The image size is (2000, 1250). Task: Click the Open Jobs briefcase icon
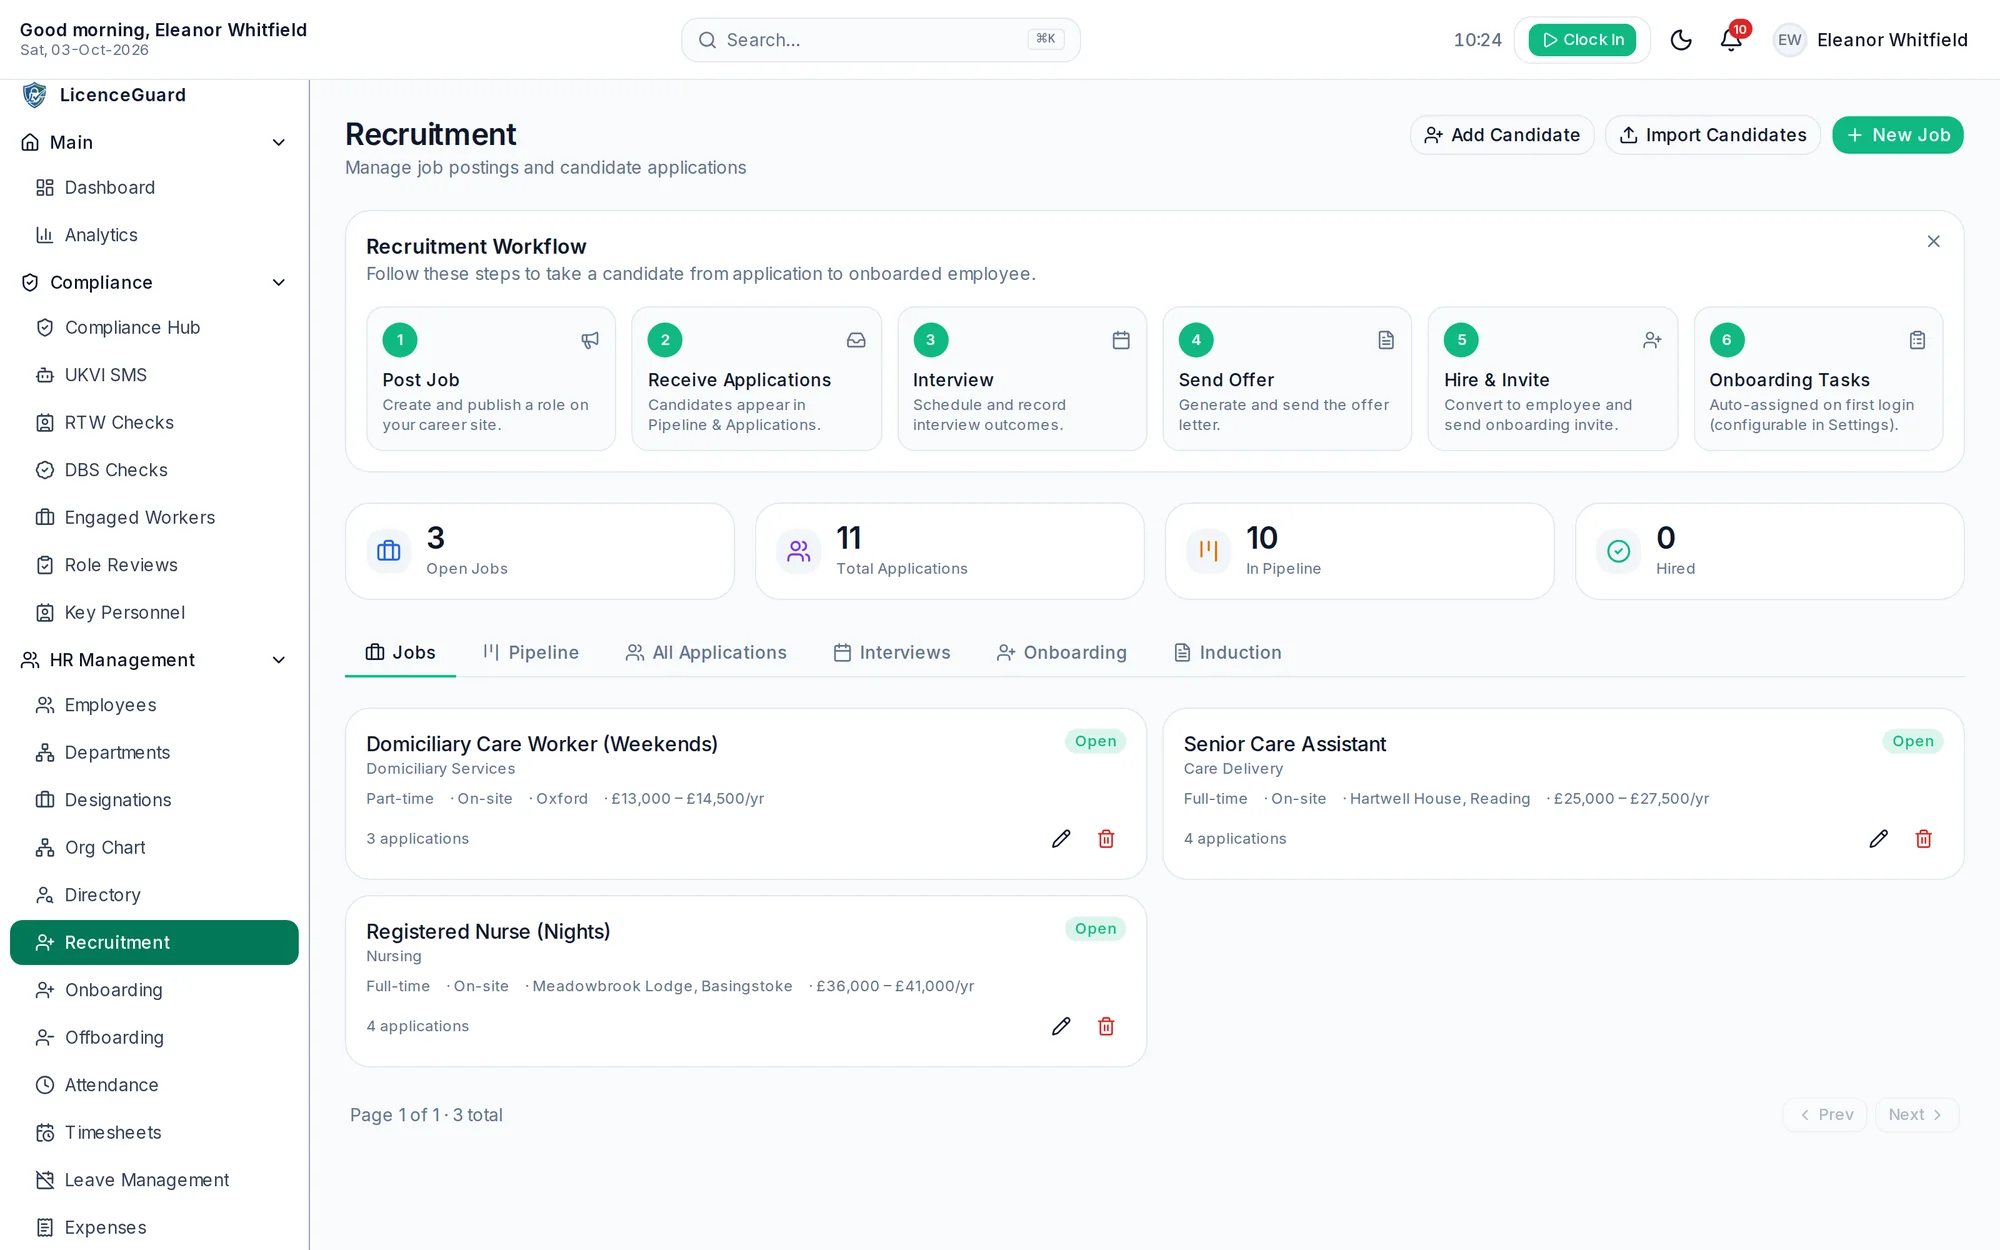[389, 551]
